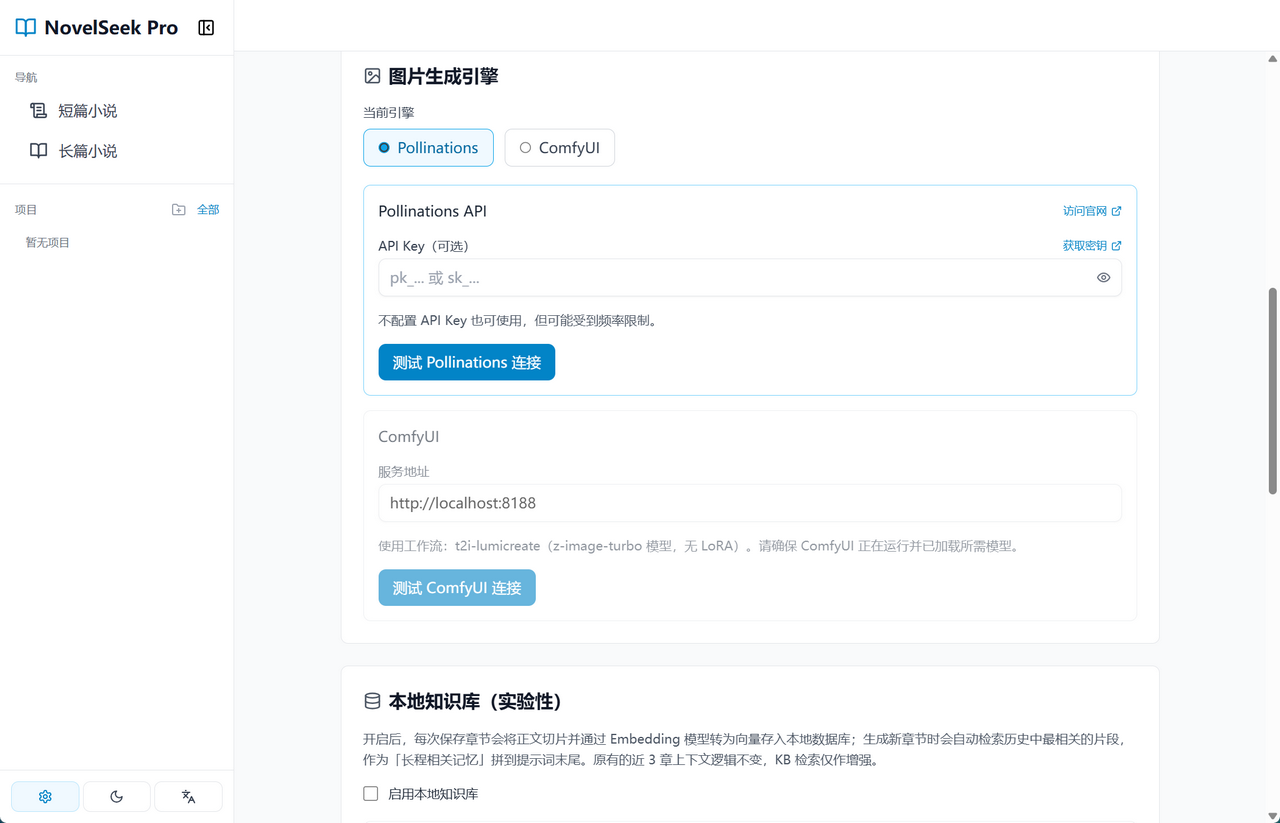Click the 短篇小说 scroll icon
This screenshot has height=823, width=1280.
click(x=38, y=111)
